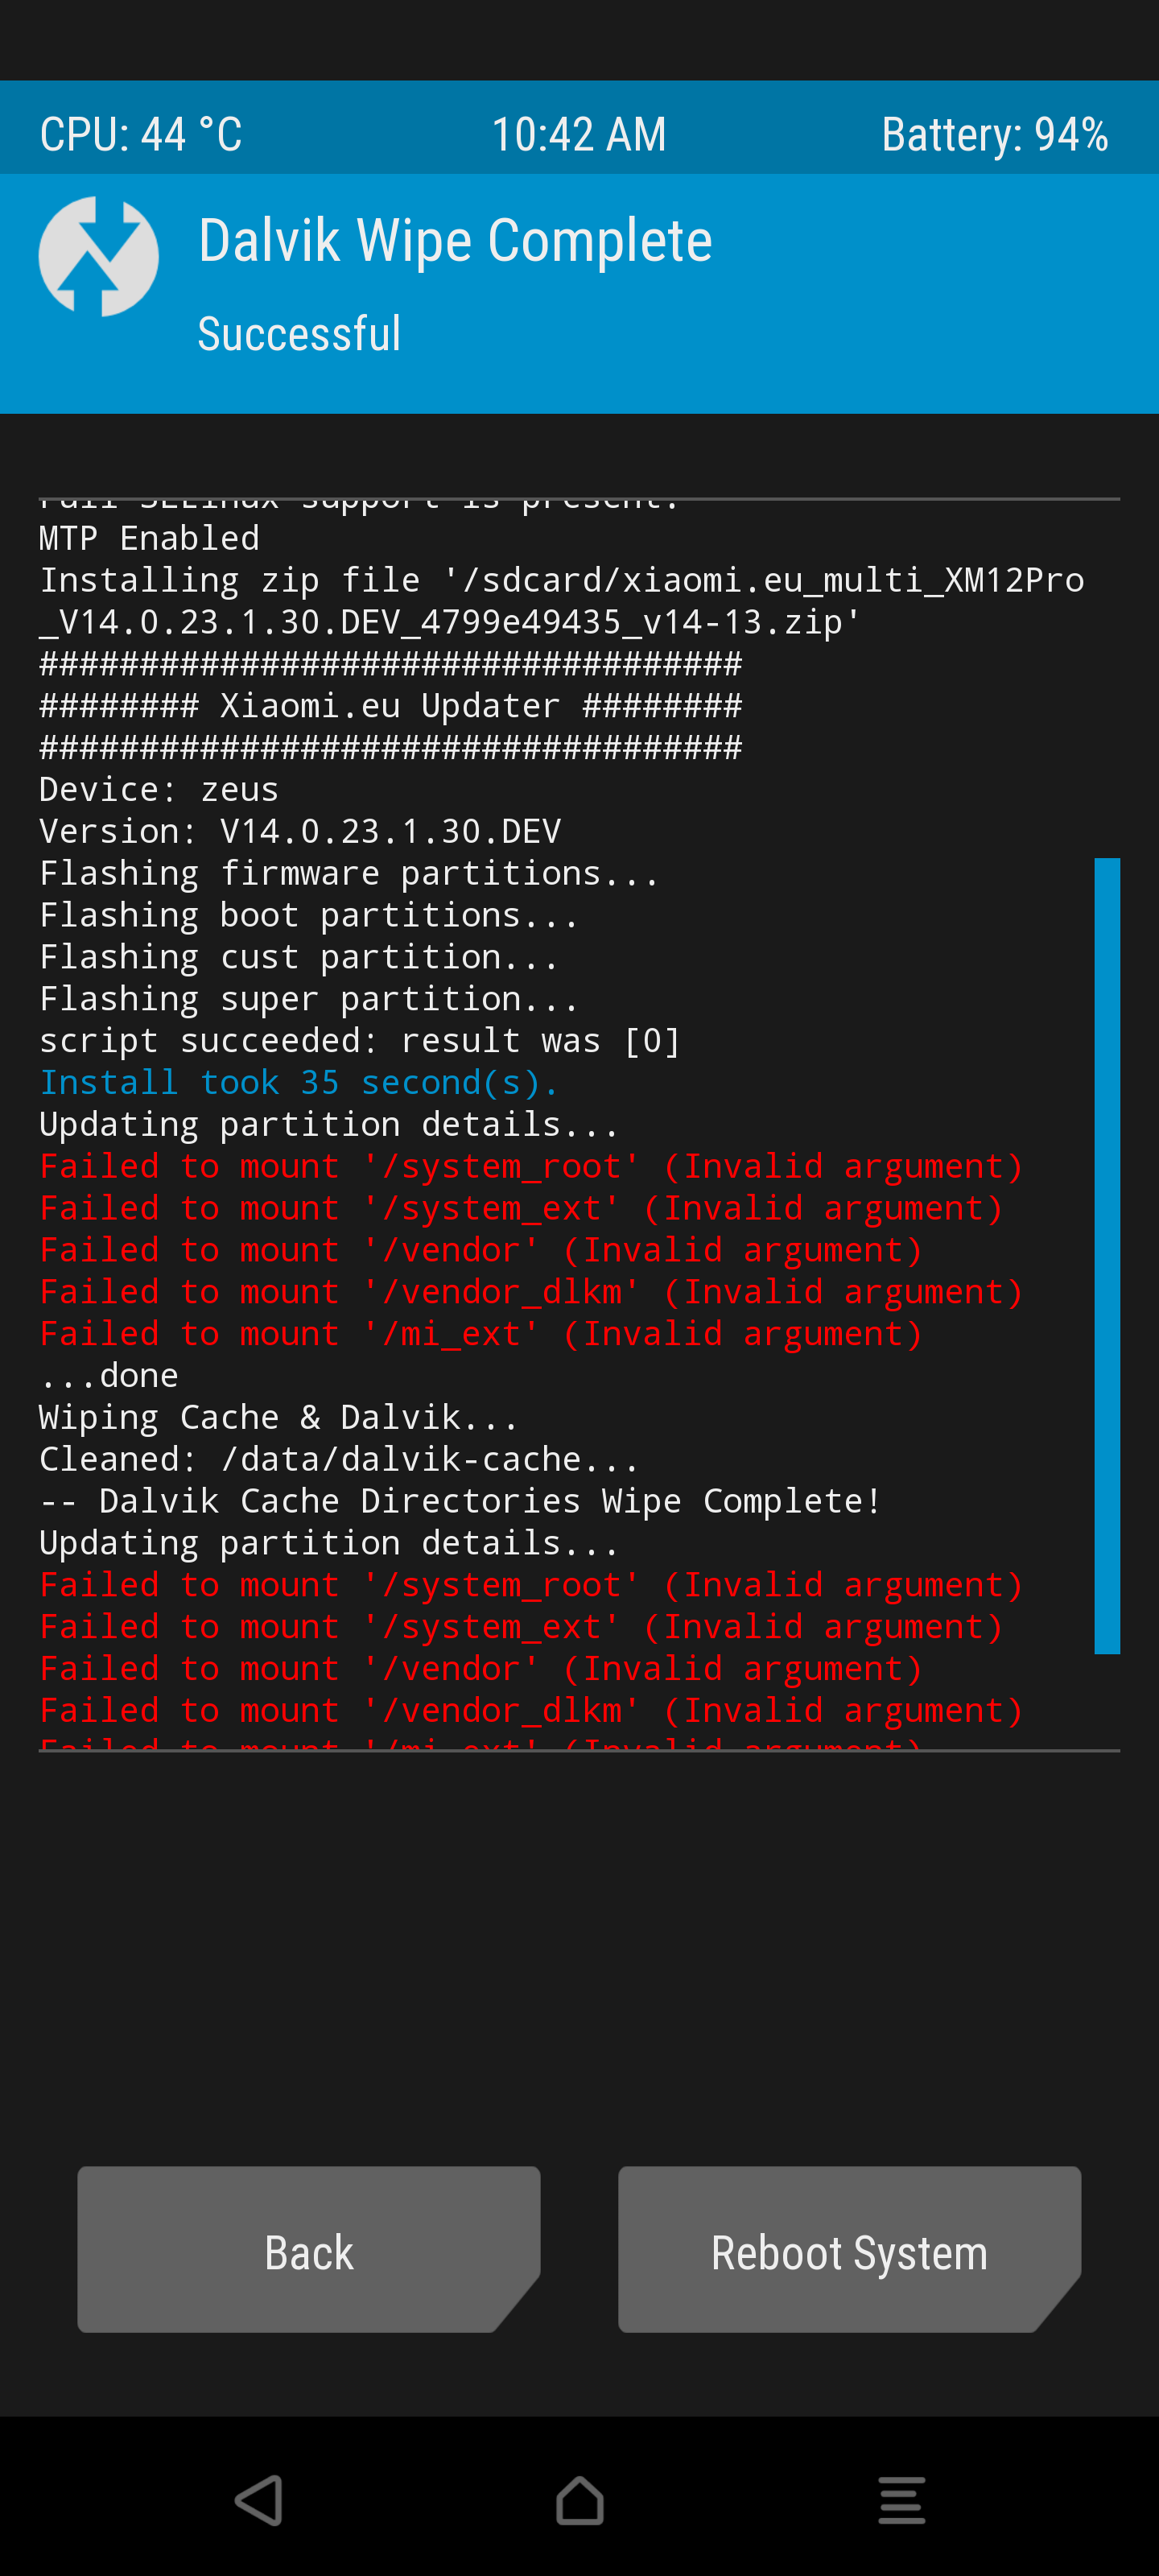Tap the Dalvik Wipe Complete title
The height and width of the screenshot is (2576, 1159).
pyautogui.click(x=455, y=241)
